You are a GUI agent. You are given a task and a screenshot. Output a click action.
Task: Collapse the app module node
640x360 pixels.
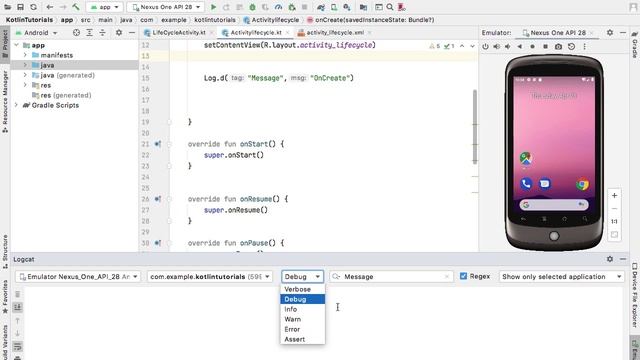(x=16, y=45)
